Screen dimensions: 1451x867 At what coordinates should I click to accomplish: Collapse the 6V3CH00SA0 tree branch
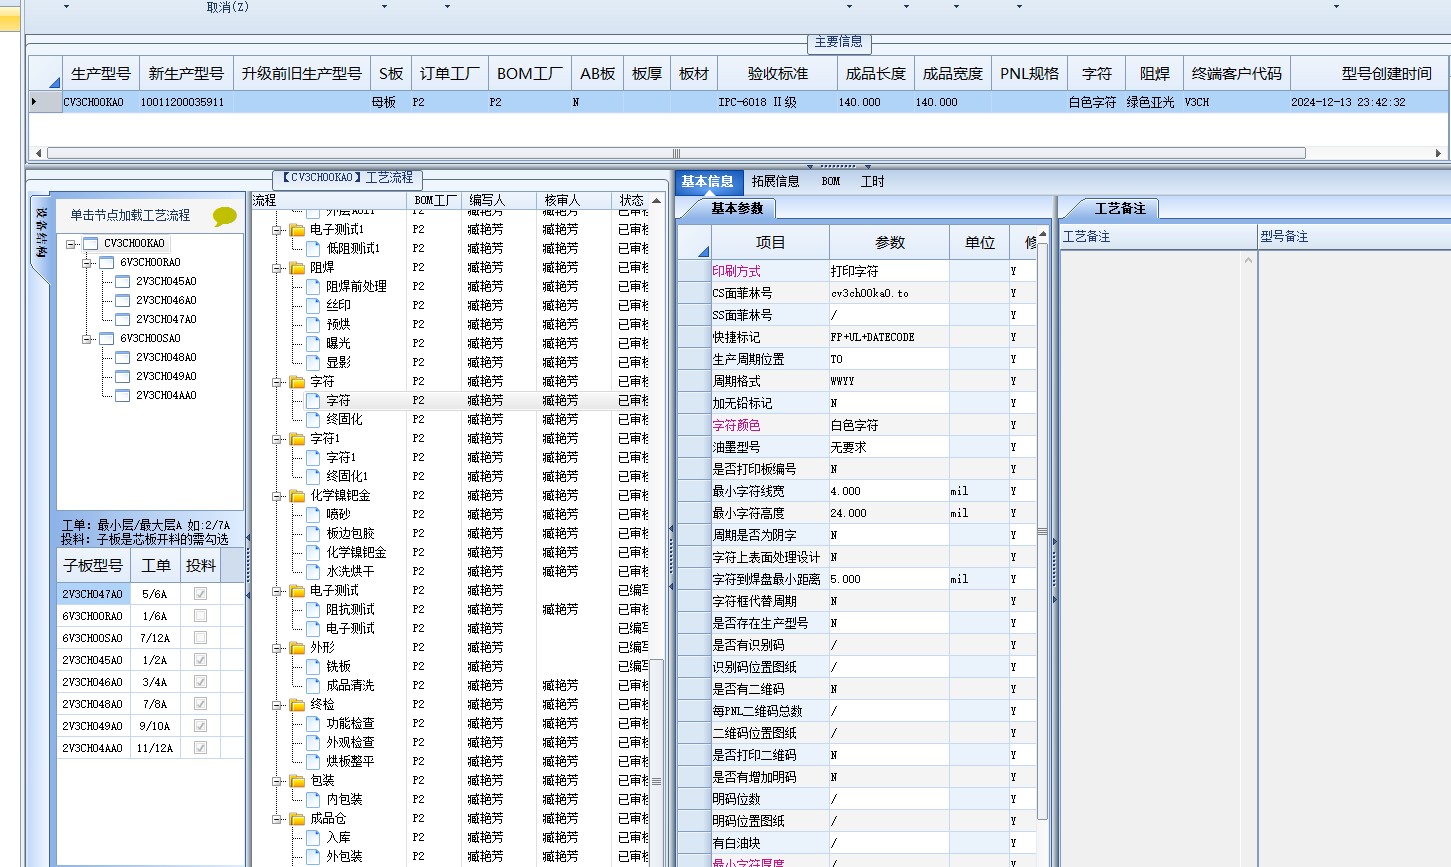click(x=87, y=339)
